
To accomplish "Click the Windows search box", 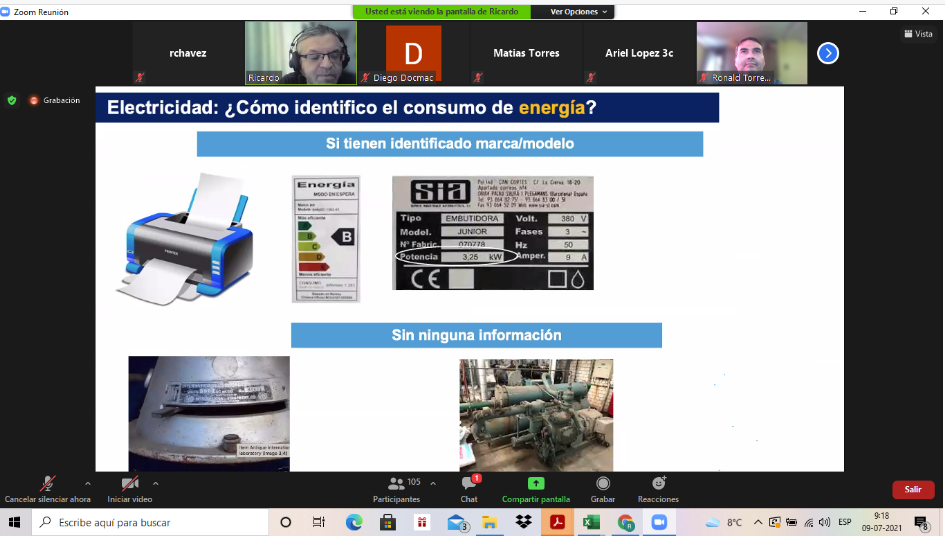I will click(x=150, y=522).
